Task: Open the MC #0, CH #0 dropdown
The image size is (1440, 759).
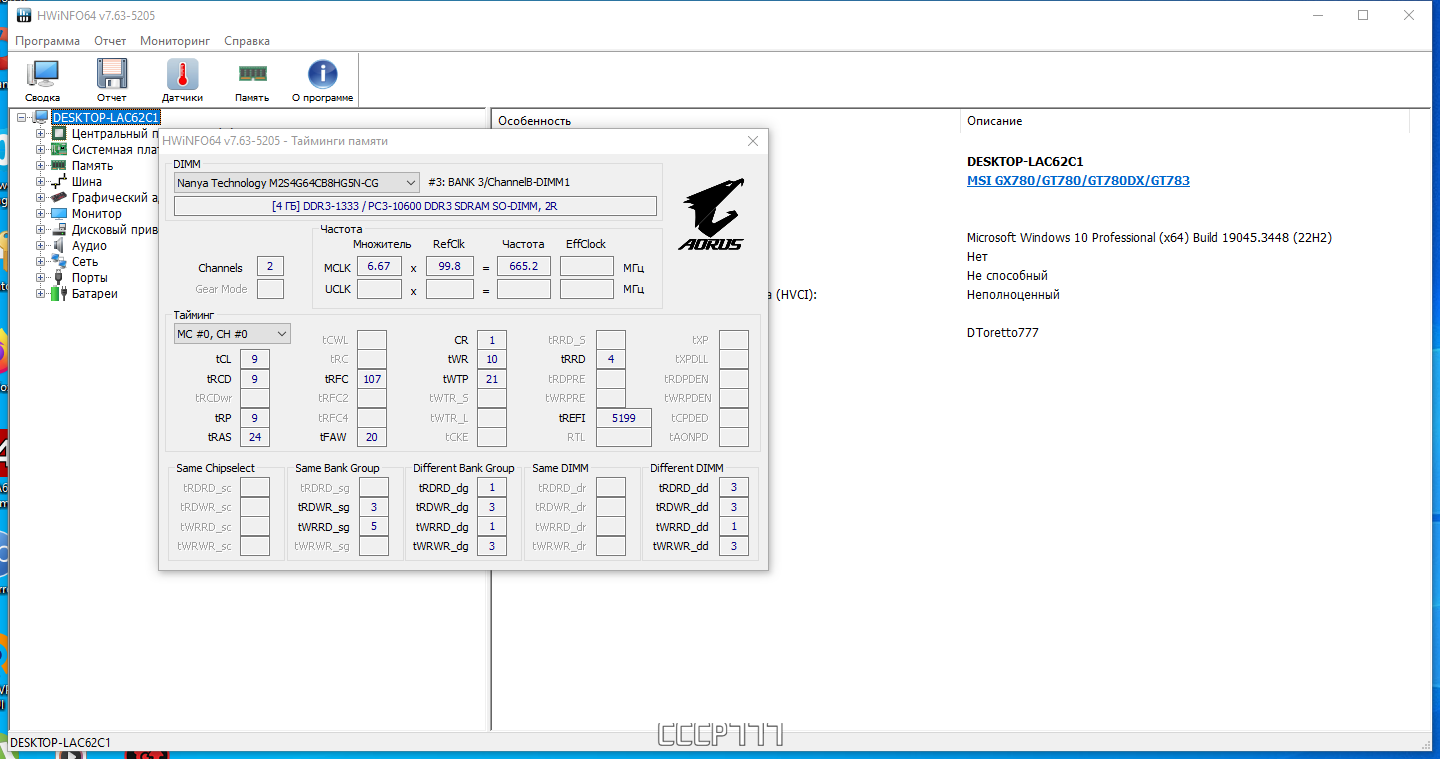Action: [232, 334]
